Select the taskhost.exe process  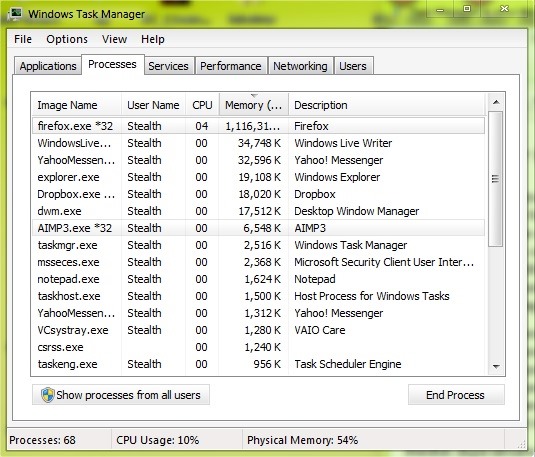pos(258,296)
